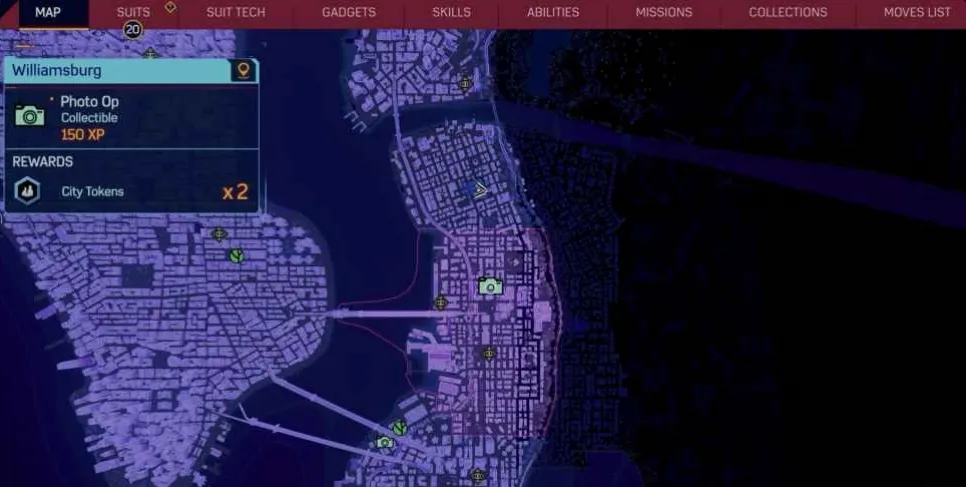This screenshot has height=487, width=966.
Task: Select Manhattan Spider-Bot marker below the info panel
Action: click(x=219, y=234)
